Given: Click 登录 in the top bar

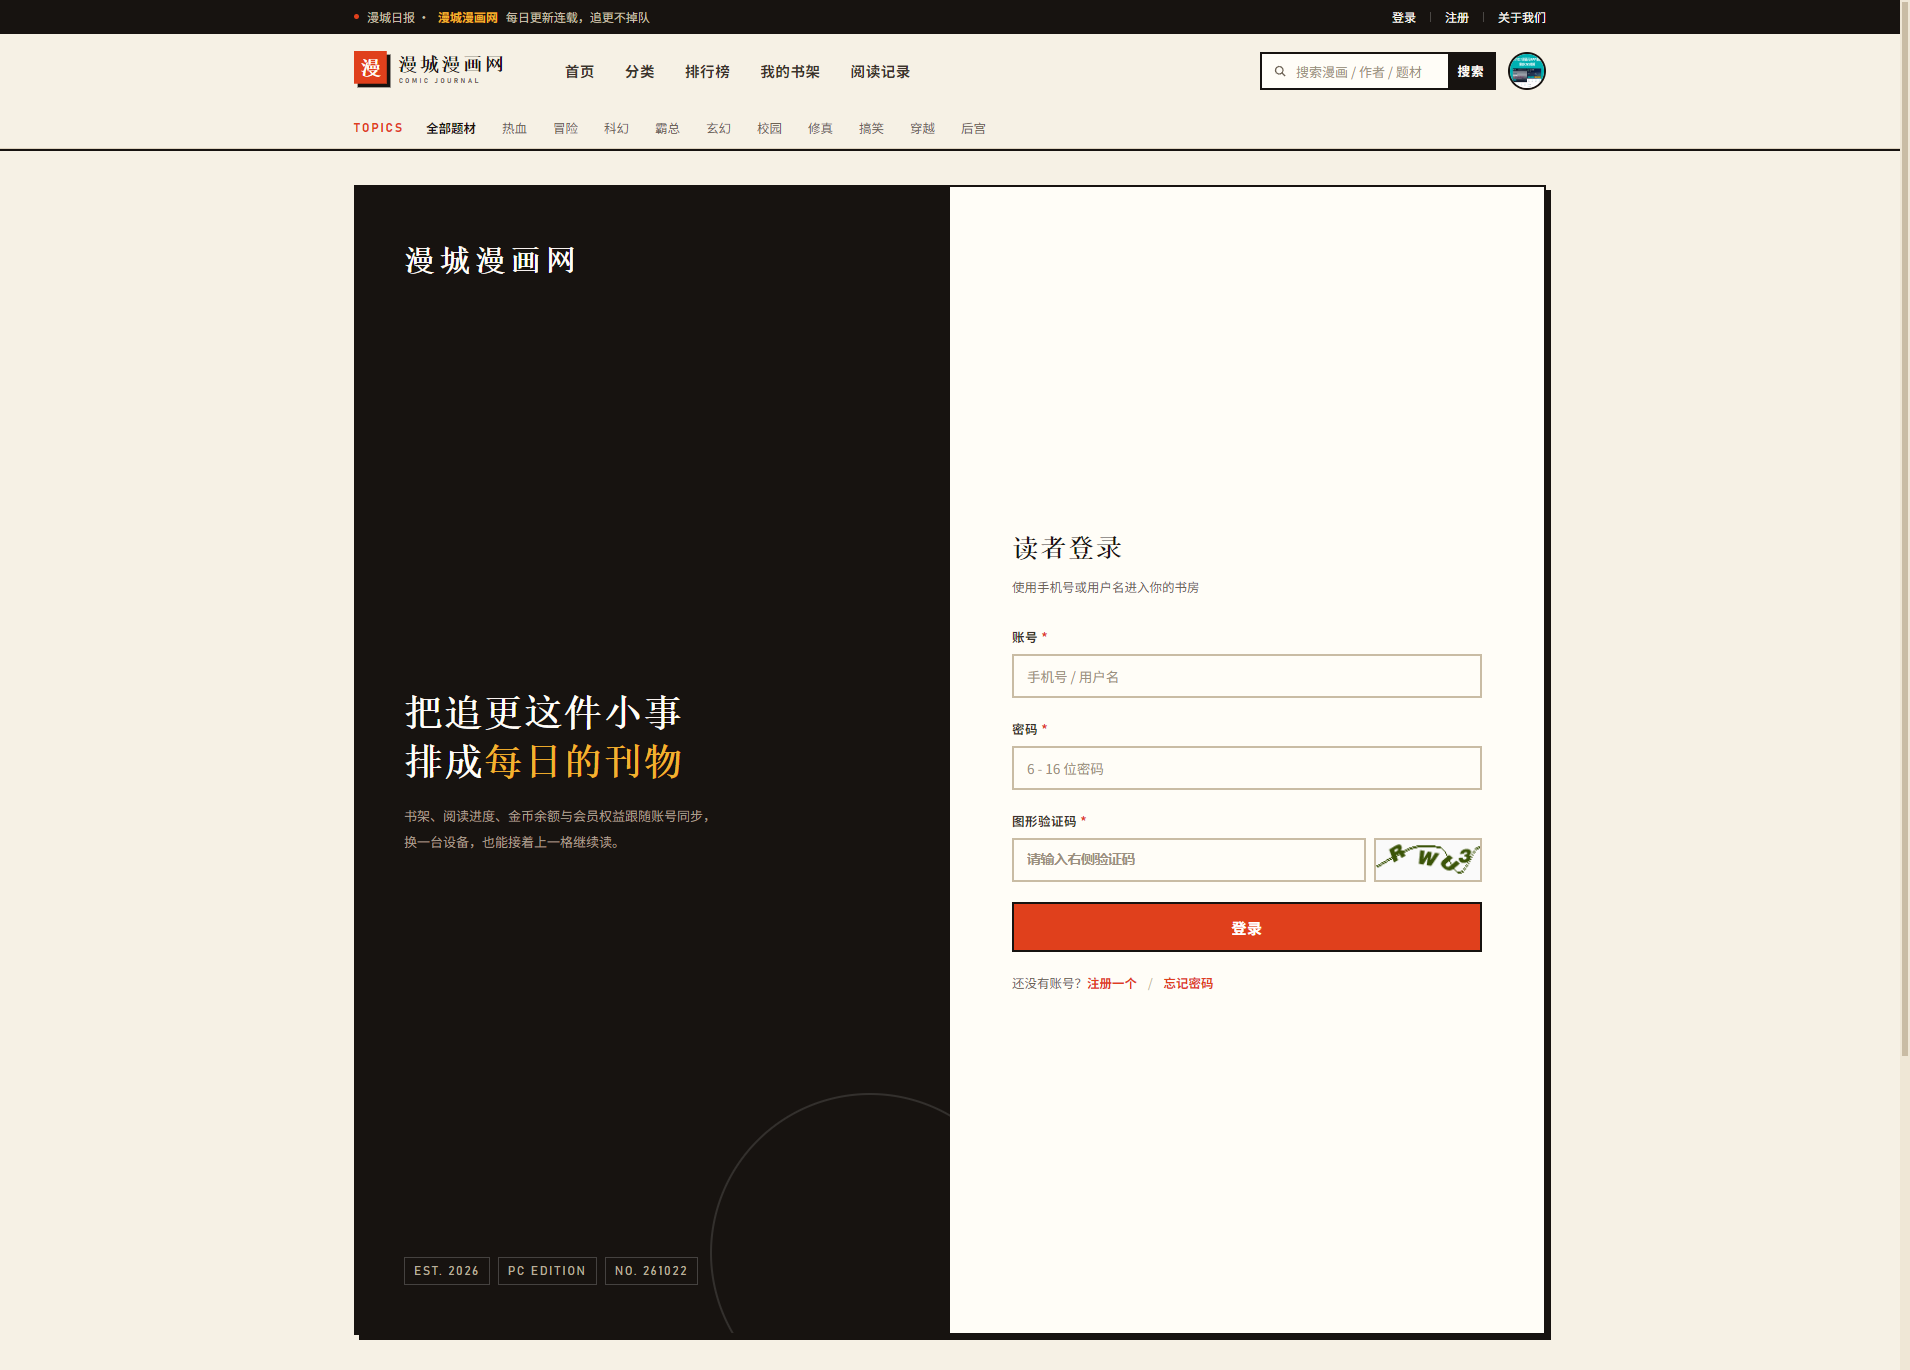Looking at the screenshot, I should tap(1403, 18).
